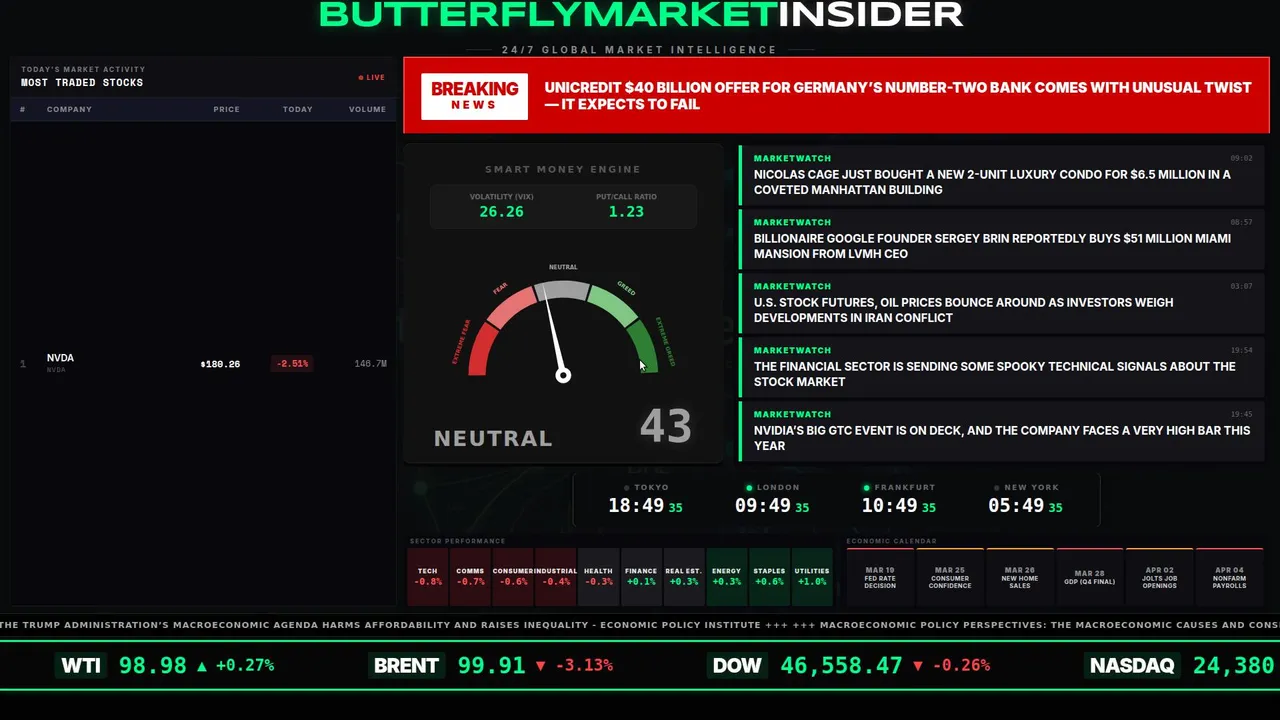Open the U.S. stock futures Iran headline

click(x=1003, y=302)
